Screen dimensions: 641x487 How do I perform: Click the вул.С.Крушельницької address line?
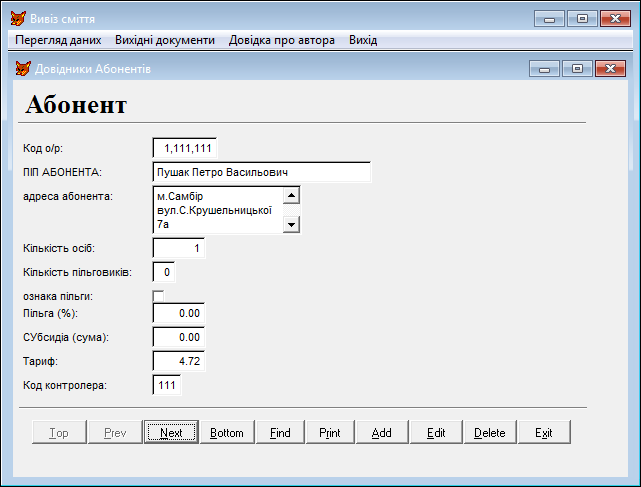(x=215, y=210)
